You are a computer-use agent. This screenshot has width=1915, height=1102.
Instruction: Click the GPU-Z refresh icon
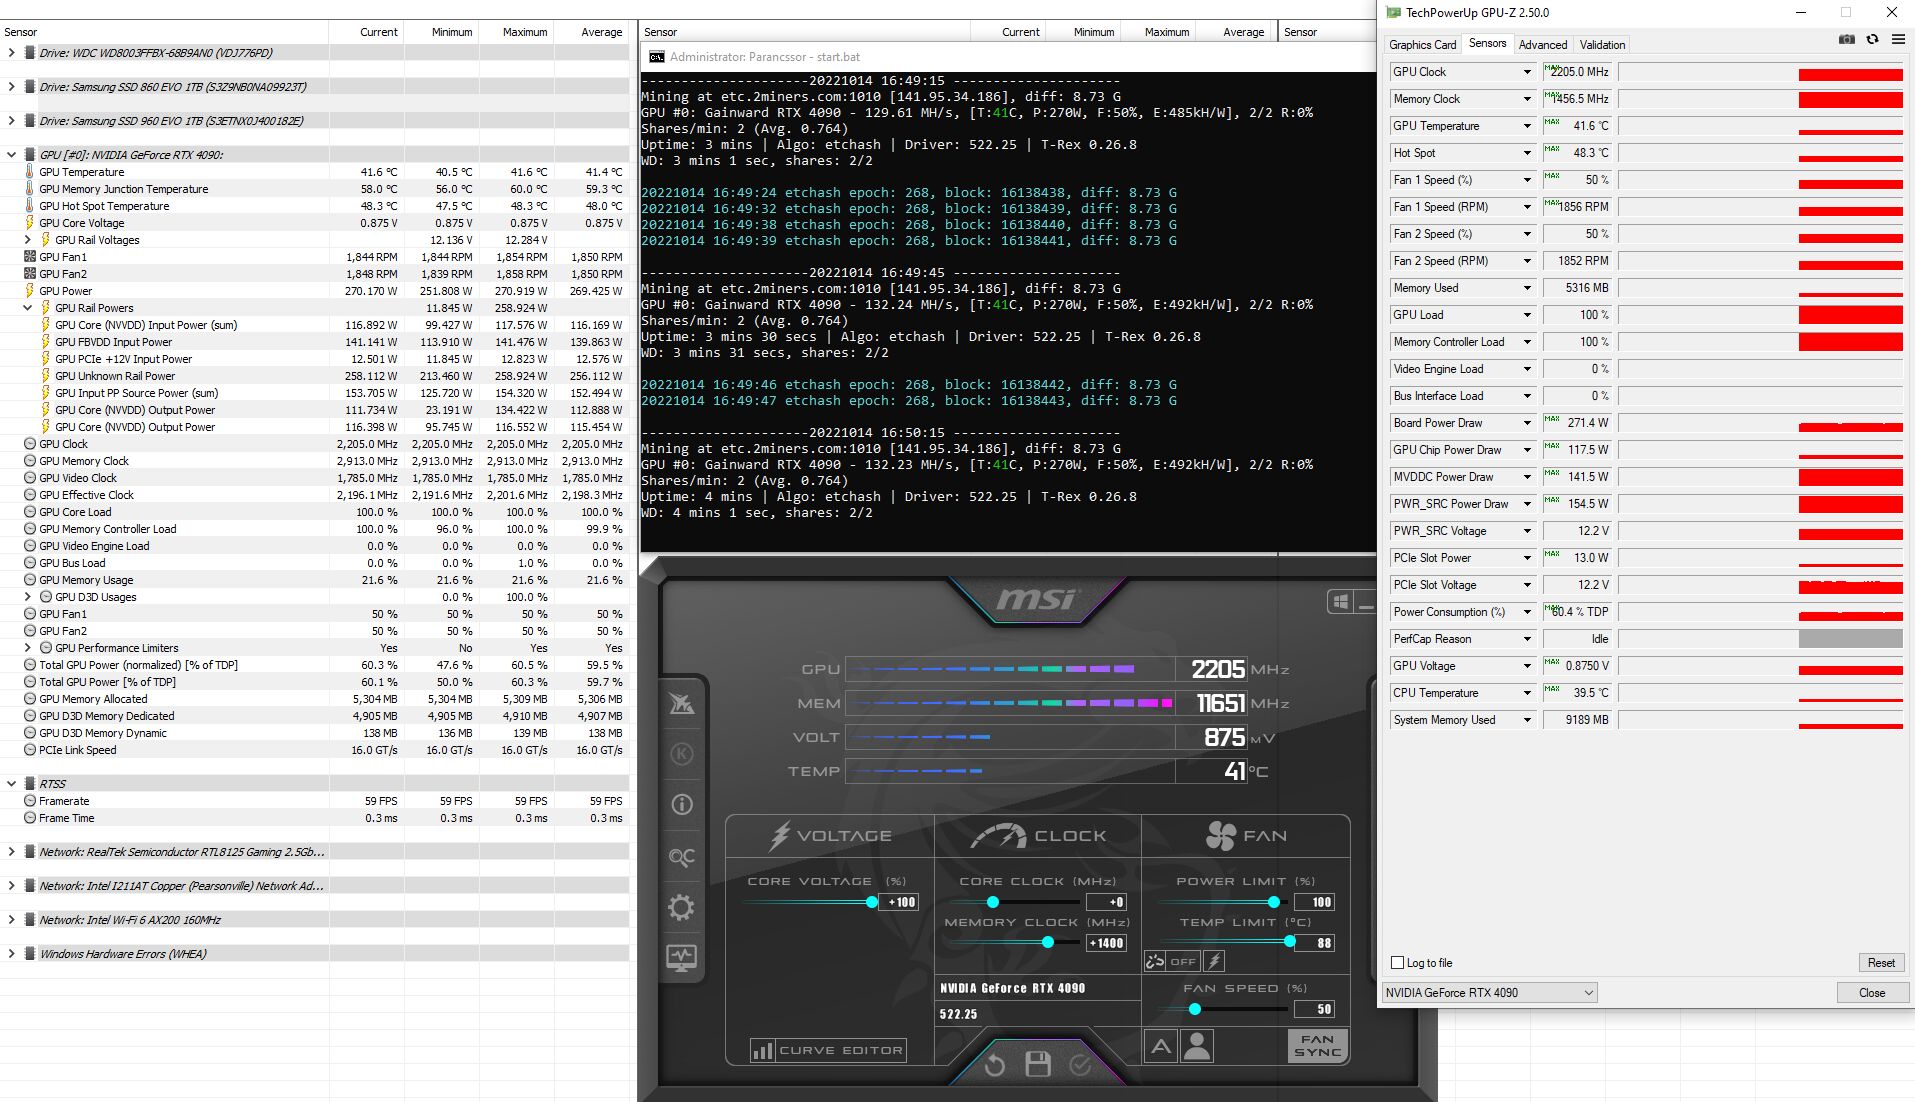point(1872,40)
